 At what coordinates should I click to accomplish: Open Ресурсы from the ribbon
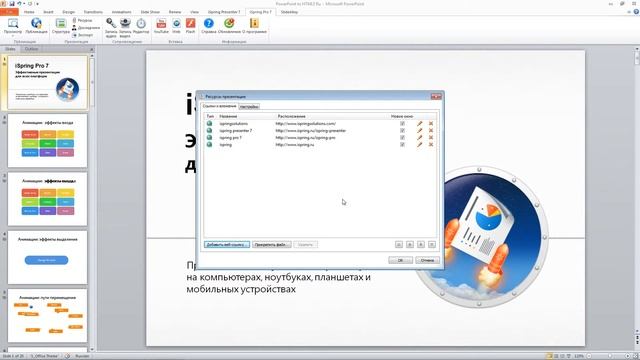click(x=82, y=20)
